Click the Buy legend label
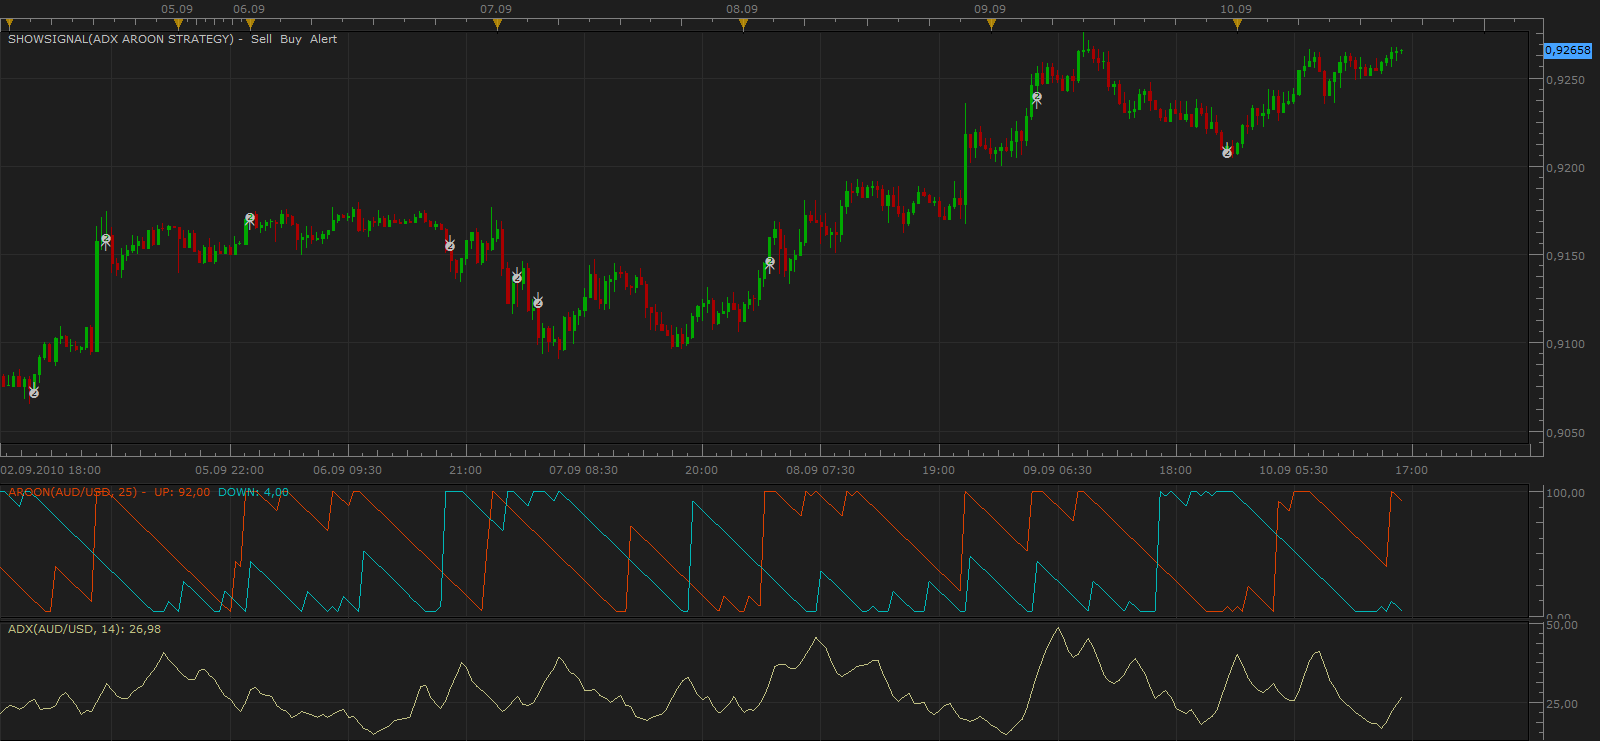The width and height of the screenshot is (1600, 741). 291,39
